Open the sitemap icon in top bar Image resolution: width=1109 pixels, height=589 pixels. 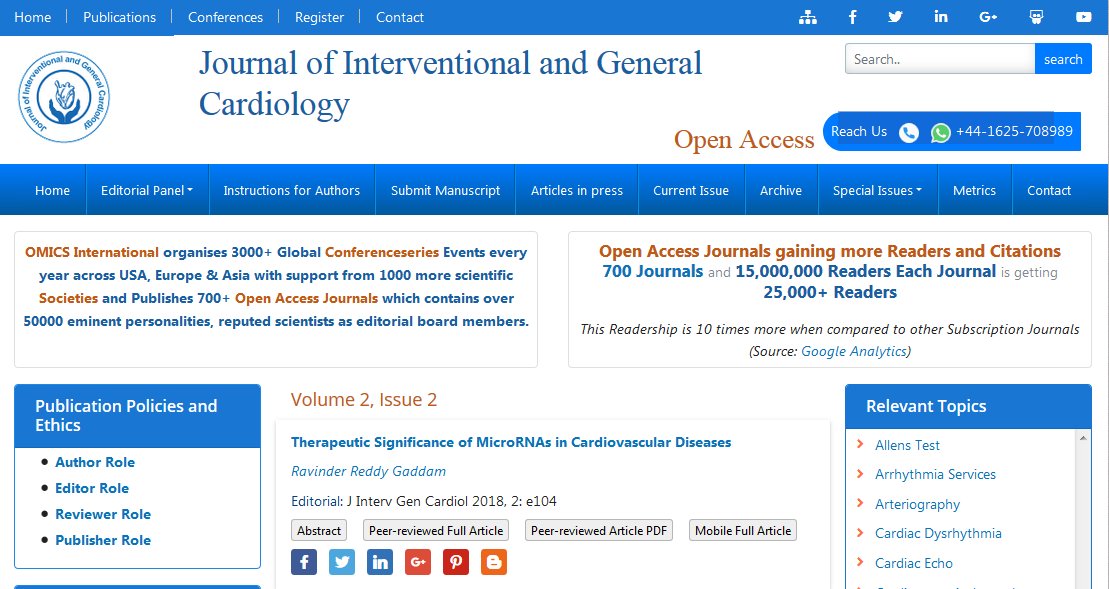tap(808, 18)
